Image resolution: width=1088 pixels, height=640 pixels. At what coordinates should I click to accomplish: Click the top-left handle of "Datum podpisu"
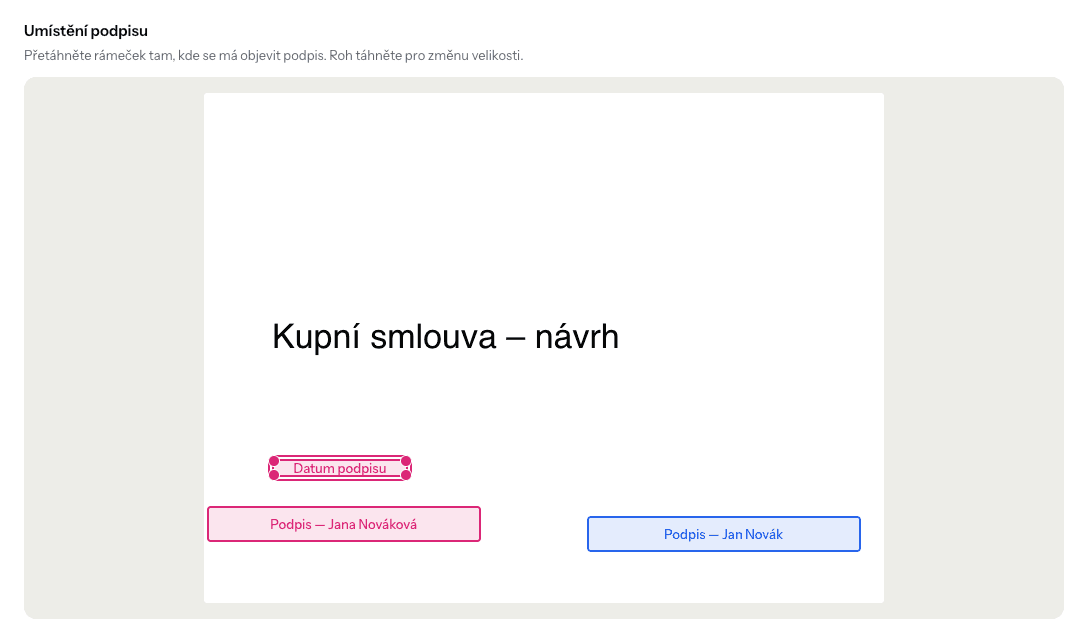(274, 462)
